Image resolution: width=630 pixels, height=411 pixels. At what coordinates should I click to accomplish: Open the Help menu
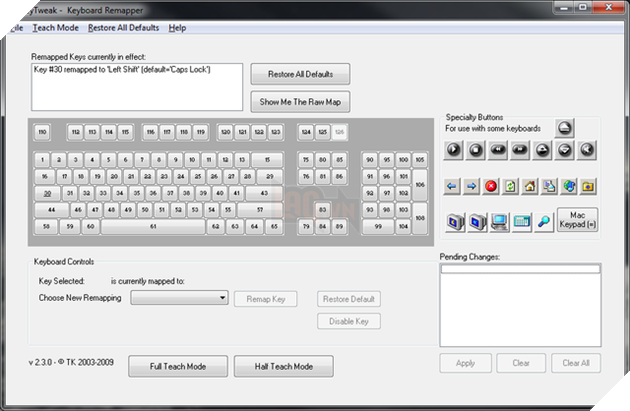pyautogui.click(x=177, y=28)
